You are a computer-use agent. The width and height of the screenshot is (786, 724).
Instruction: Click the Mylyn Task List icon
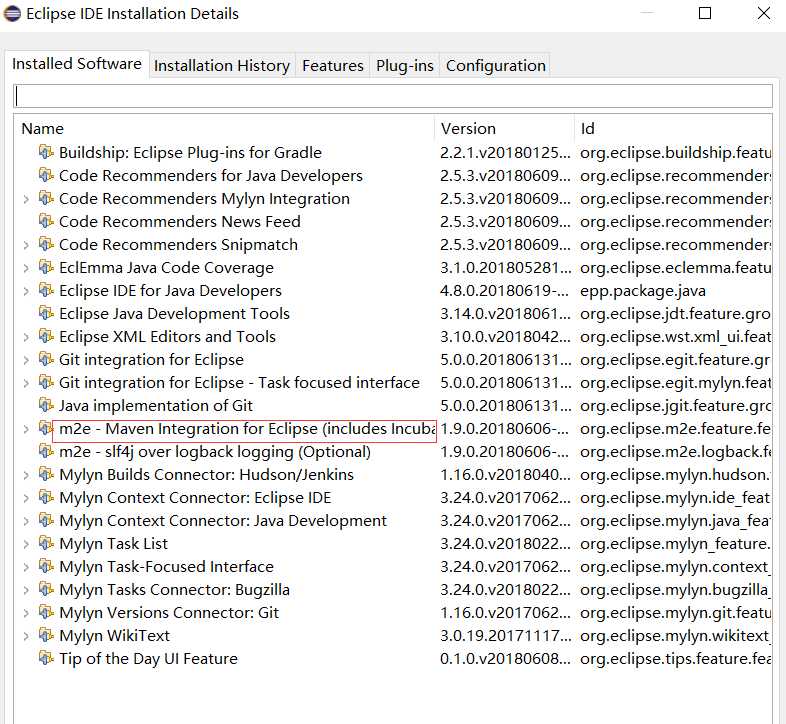pyautogui.click(x=46, y=543)
